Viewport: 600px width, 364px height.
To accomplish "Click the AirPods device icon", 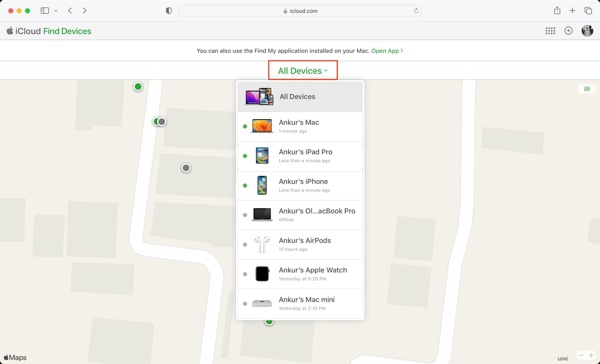I will click(262, 244).
